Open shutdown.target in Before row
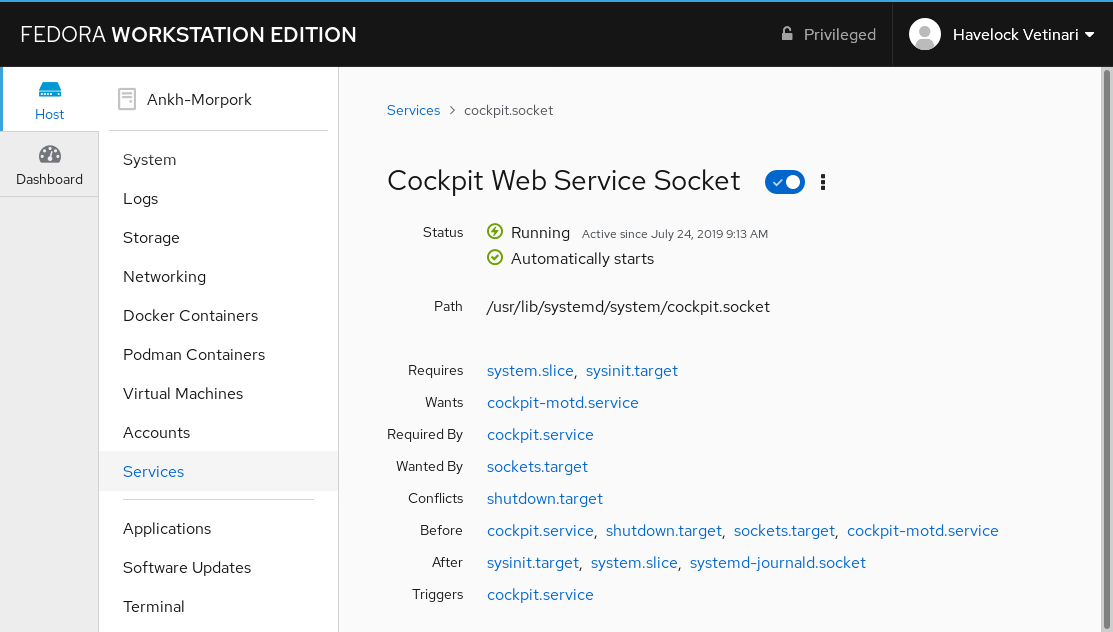This screenshot has width=1113, height=632. [664, 530]
